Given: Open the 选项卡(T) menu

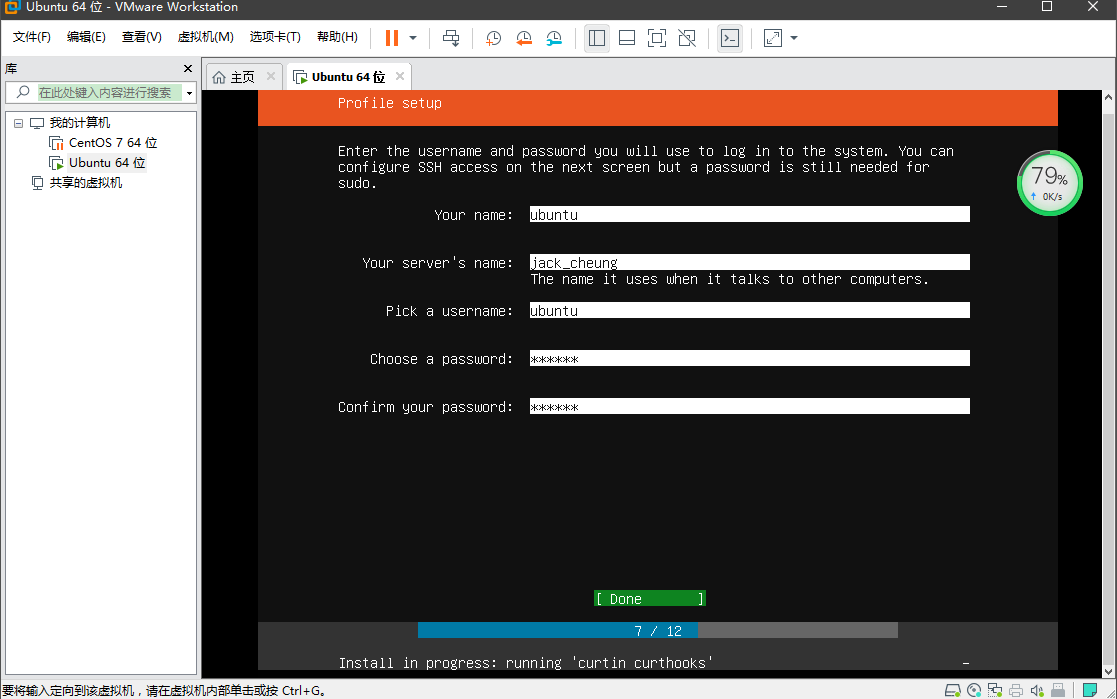Looking at the screenshot, I should pos(275,37).
